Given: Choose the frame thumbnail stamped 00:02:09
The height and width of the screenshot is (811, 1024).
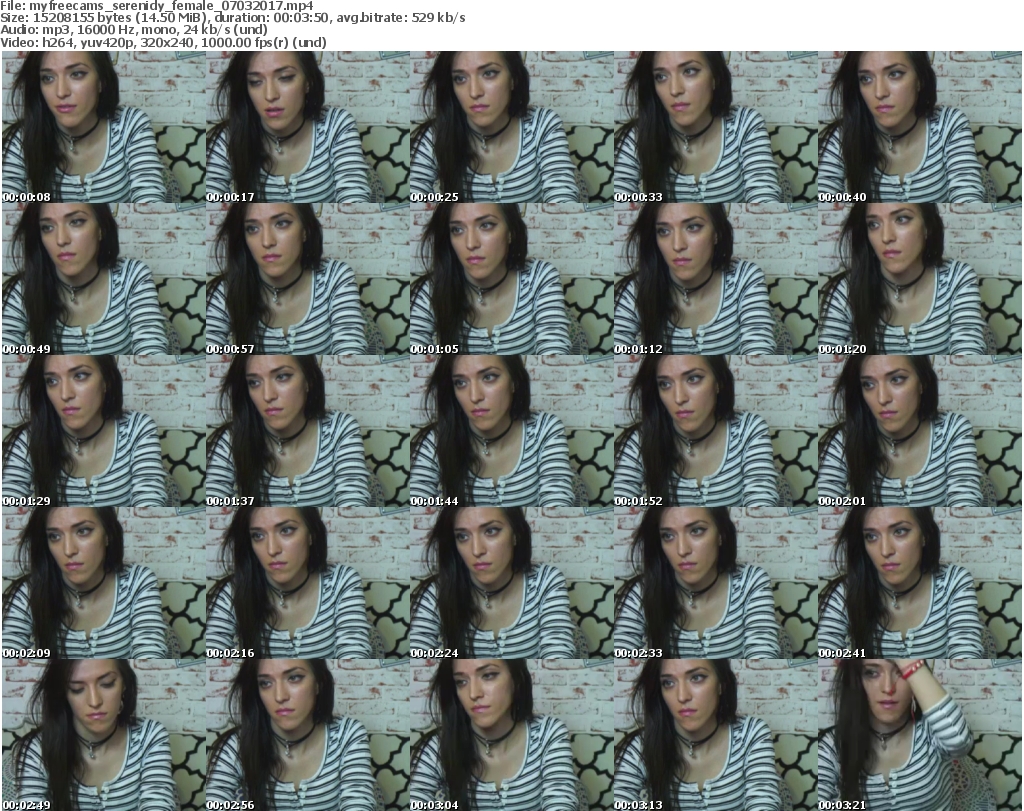Looking at the screenshot, I should coord(103,583).
